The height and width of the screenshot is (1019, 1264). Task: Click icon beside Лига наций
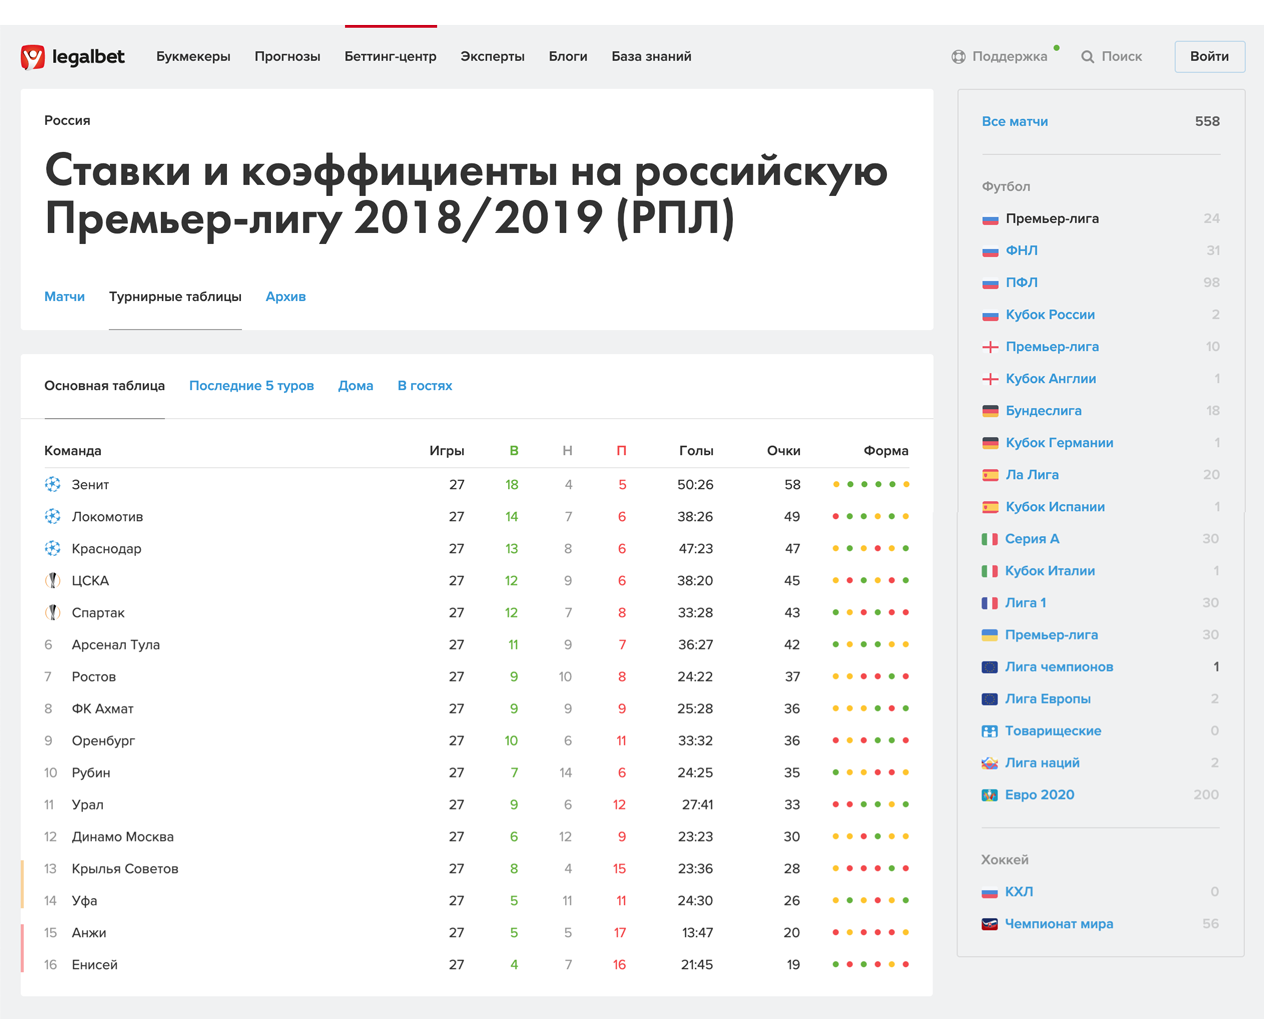click(x=990, y=763)
